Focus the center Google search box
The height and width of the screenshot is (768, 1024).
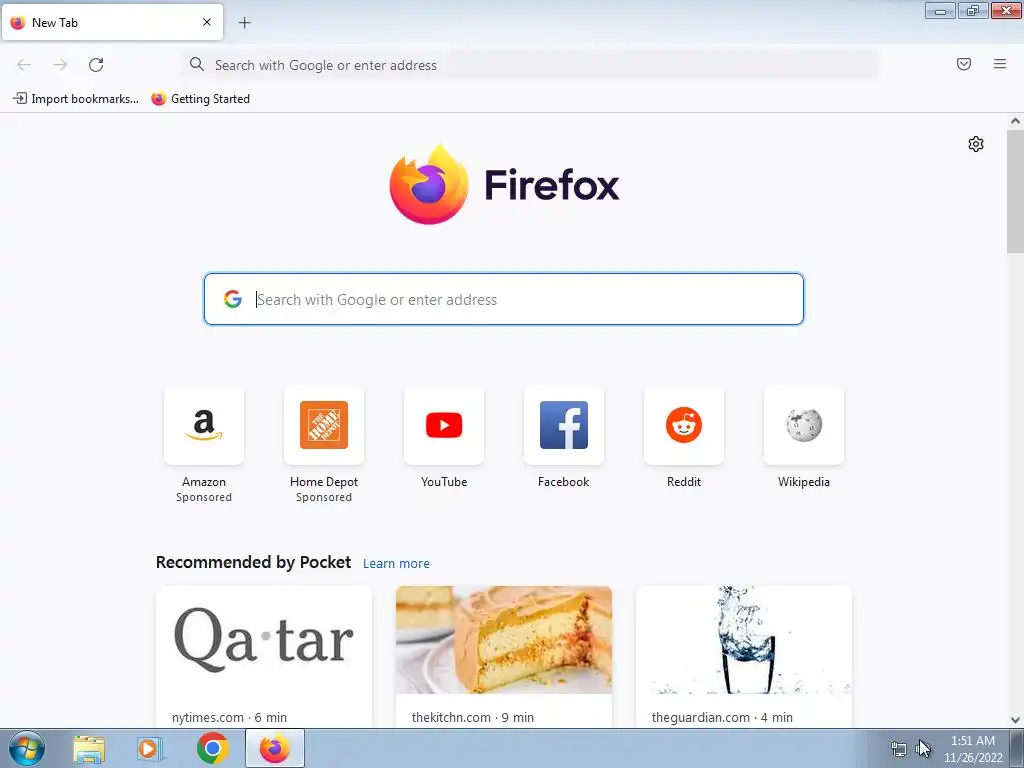click(504, 299)
